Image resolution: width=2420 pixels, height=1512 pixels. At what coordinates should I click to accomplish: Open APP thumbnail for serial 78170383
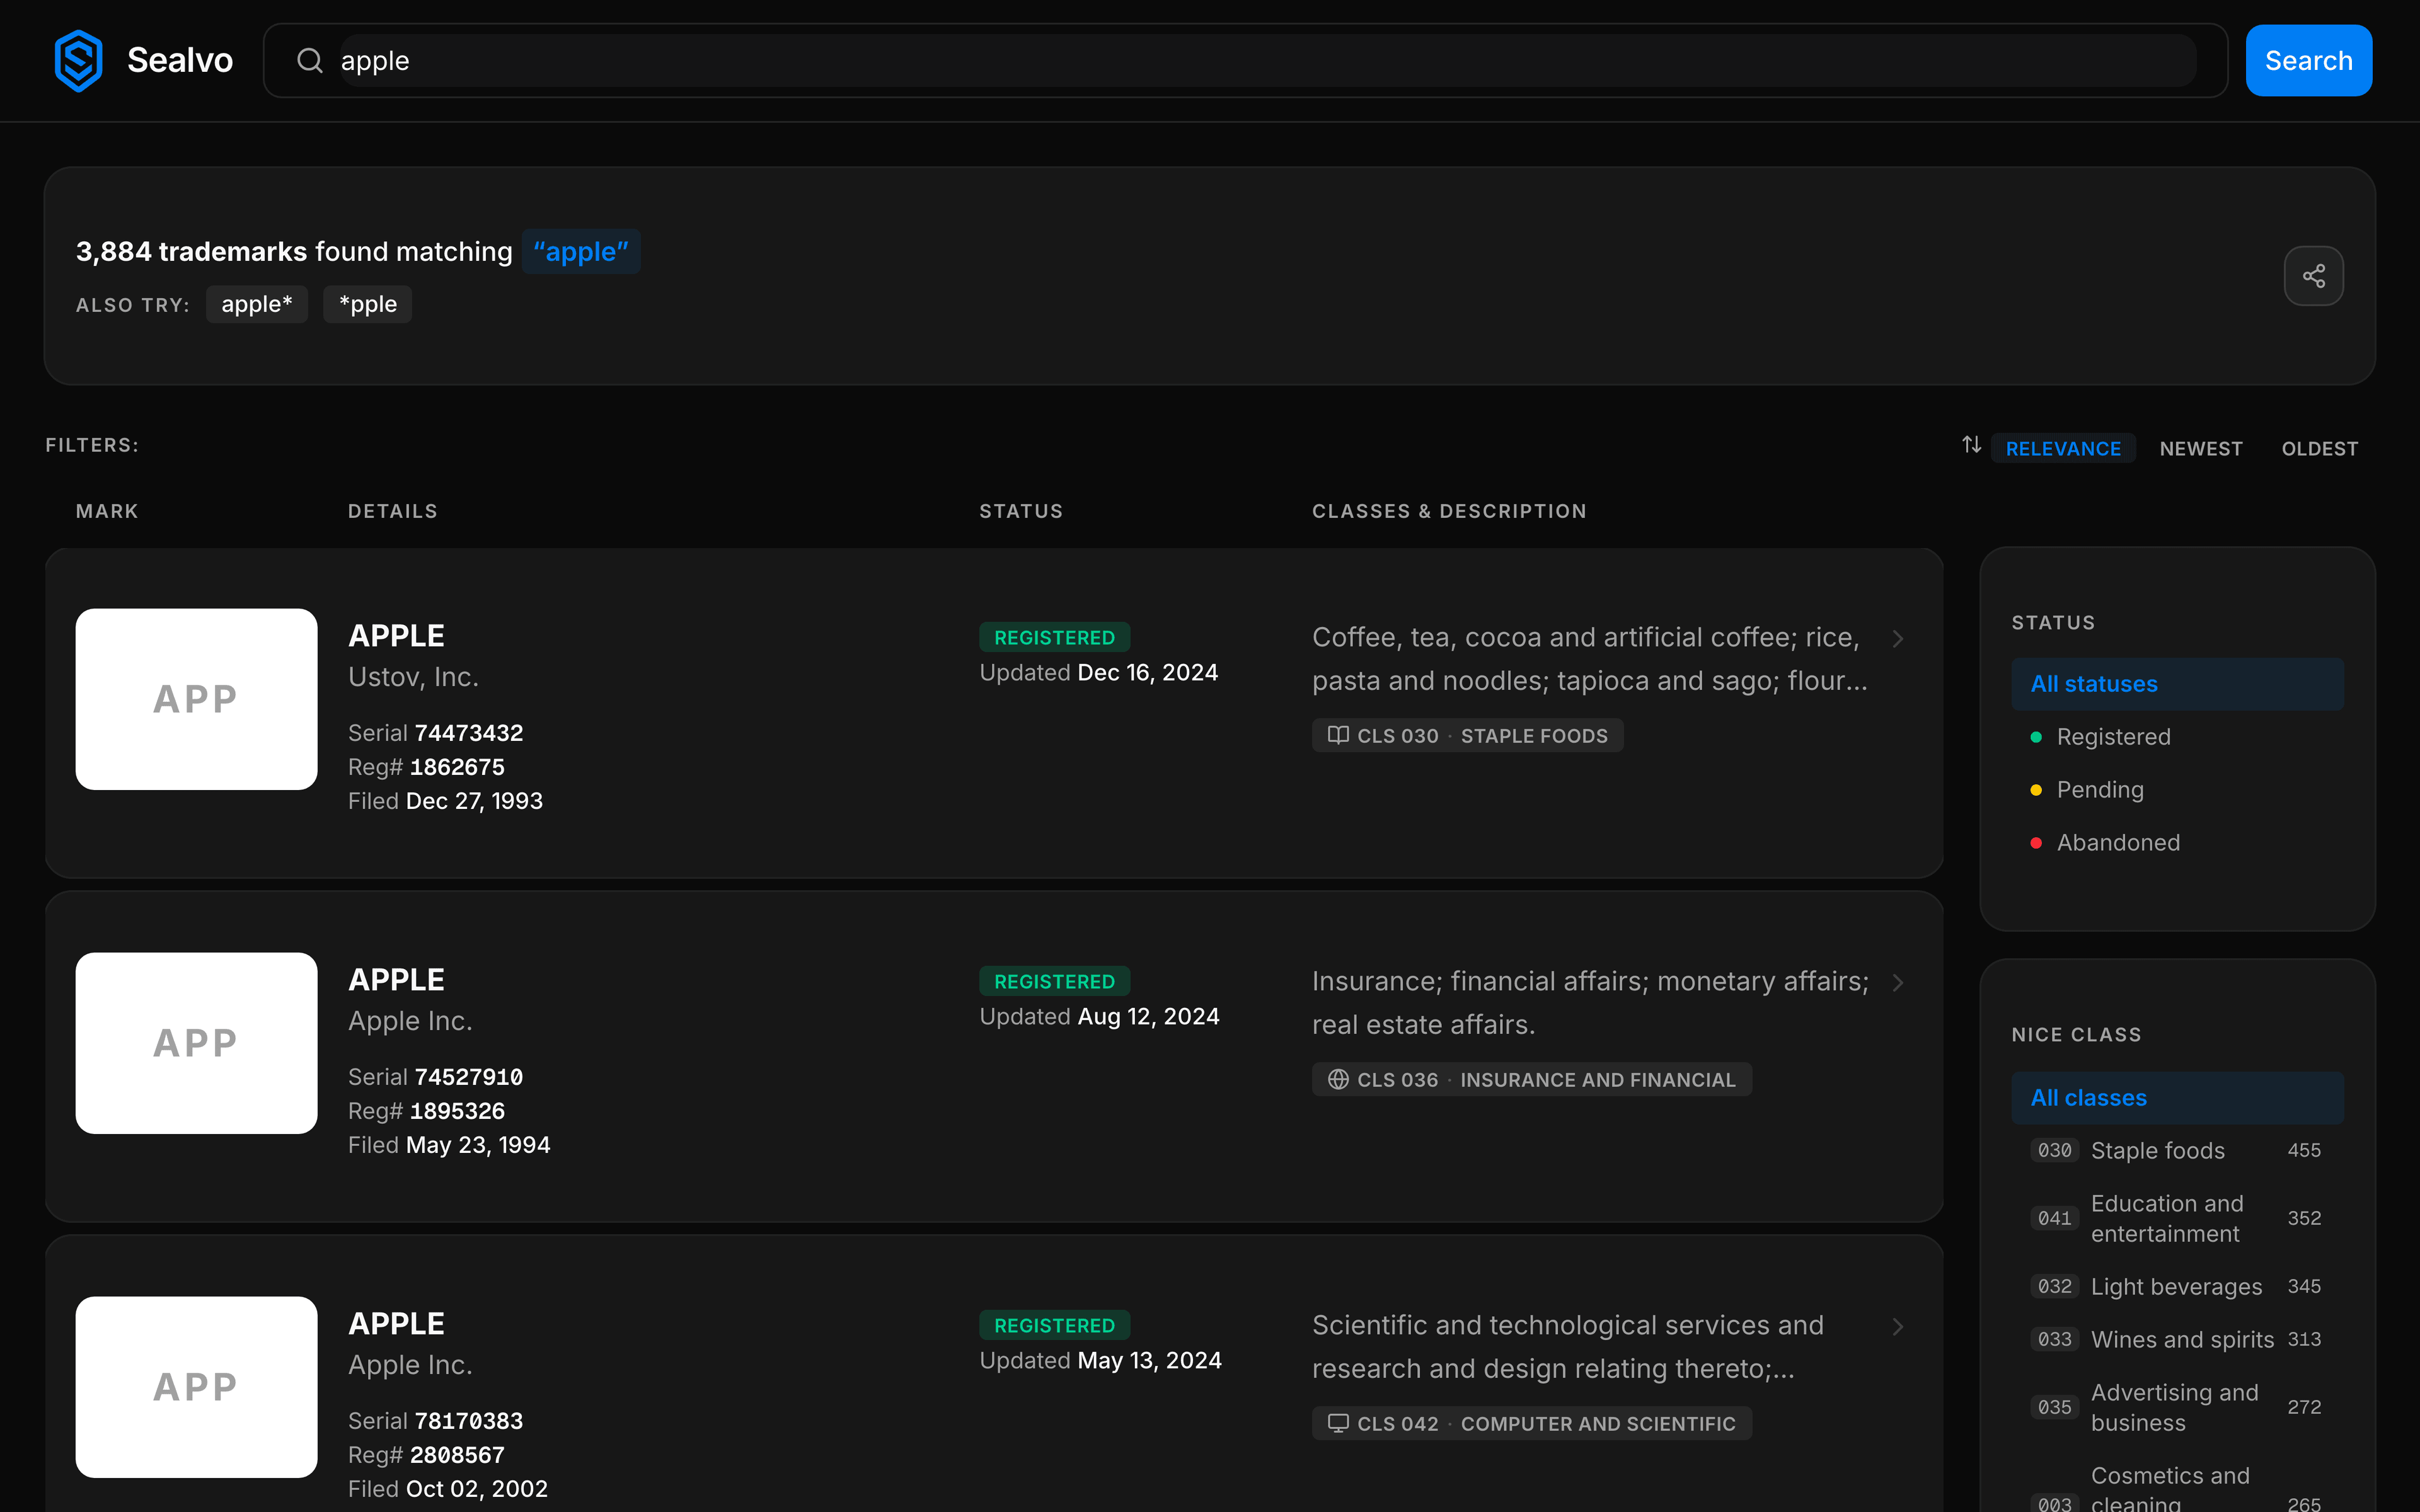[x=196, y=1387]
